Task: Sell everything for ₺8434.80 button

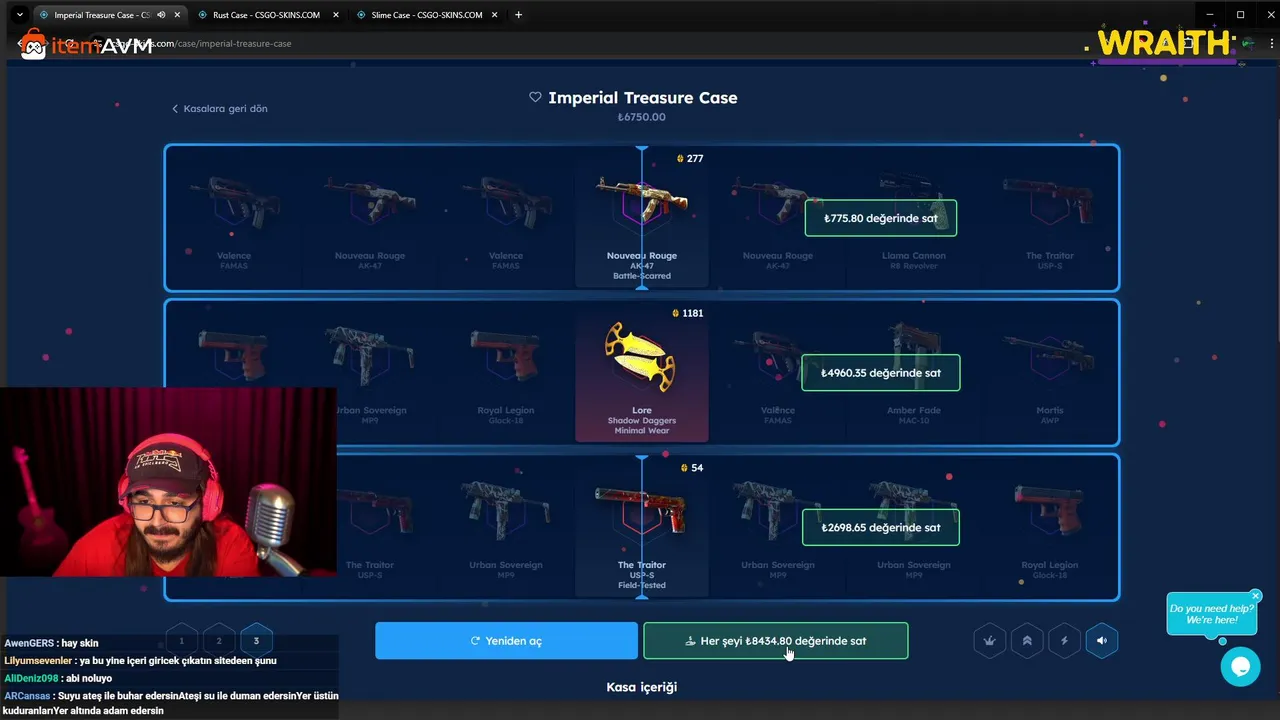Action: click(x=775, y=641)
